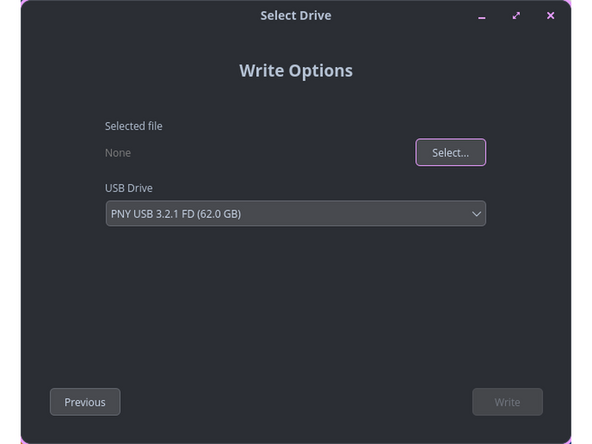This screenshot has height=444, width=592.
Task: Open the USB Drive dropdown
Action: tap(296, 214)
